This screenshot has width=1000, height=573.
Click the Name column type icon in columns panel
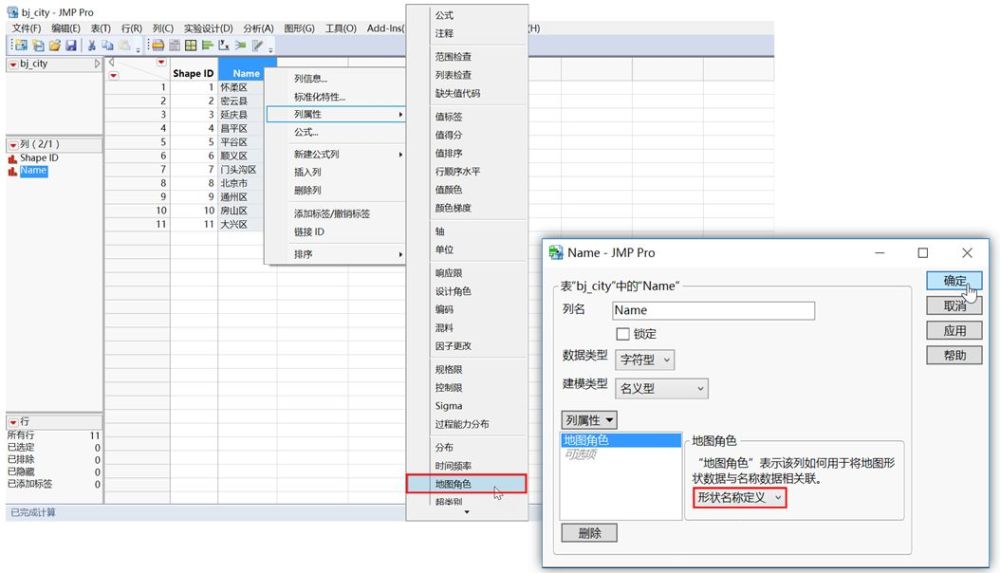point(12,171)
